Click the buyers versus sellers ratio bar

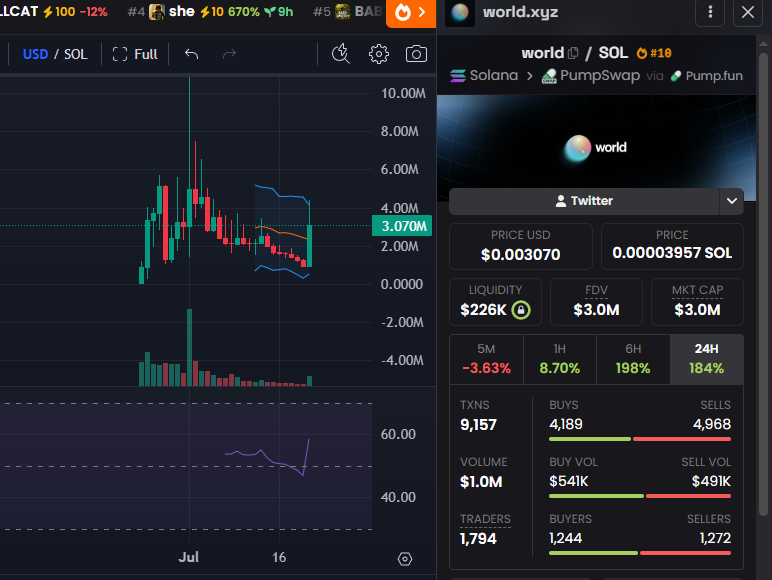[640, 553]
